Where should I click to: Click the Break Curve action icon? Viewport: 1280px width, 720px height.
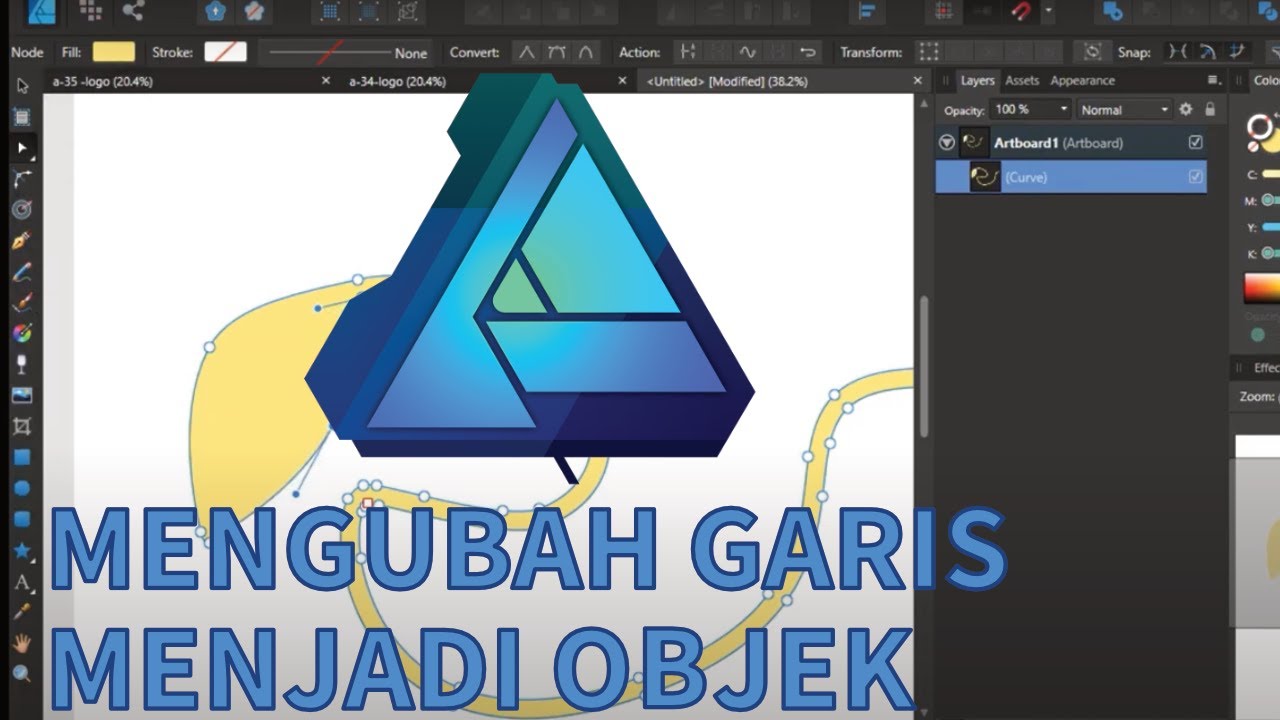pyautogui.click(x=688, y=52)
